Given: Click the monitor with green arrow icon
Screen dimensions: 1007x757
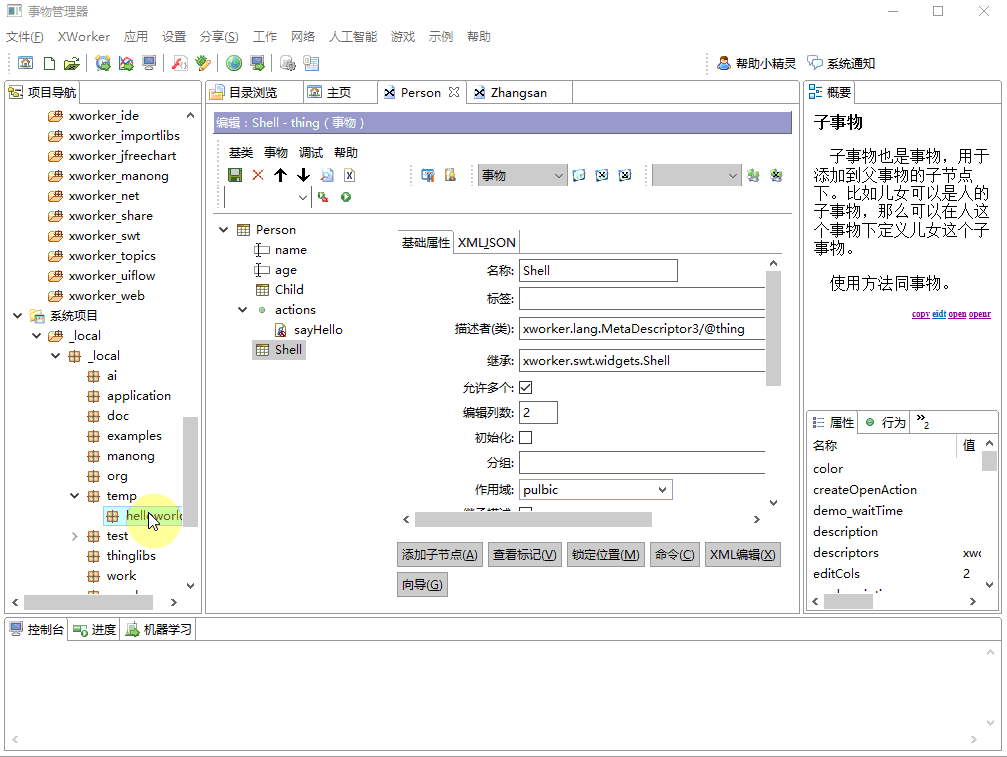Looking at the screenshot, I should [258, 63].
